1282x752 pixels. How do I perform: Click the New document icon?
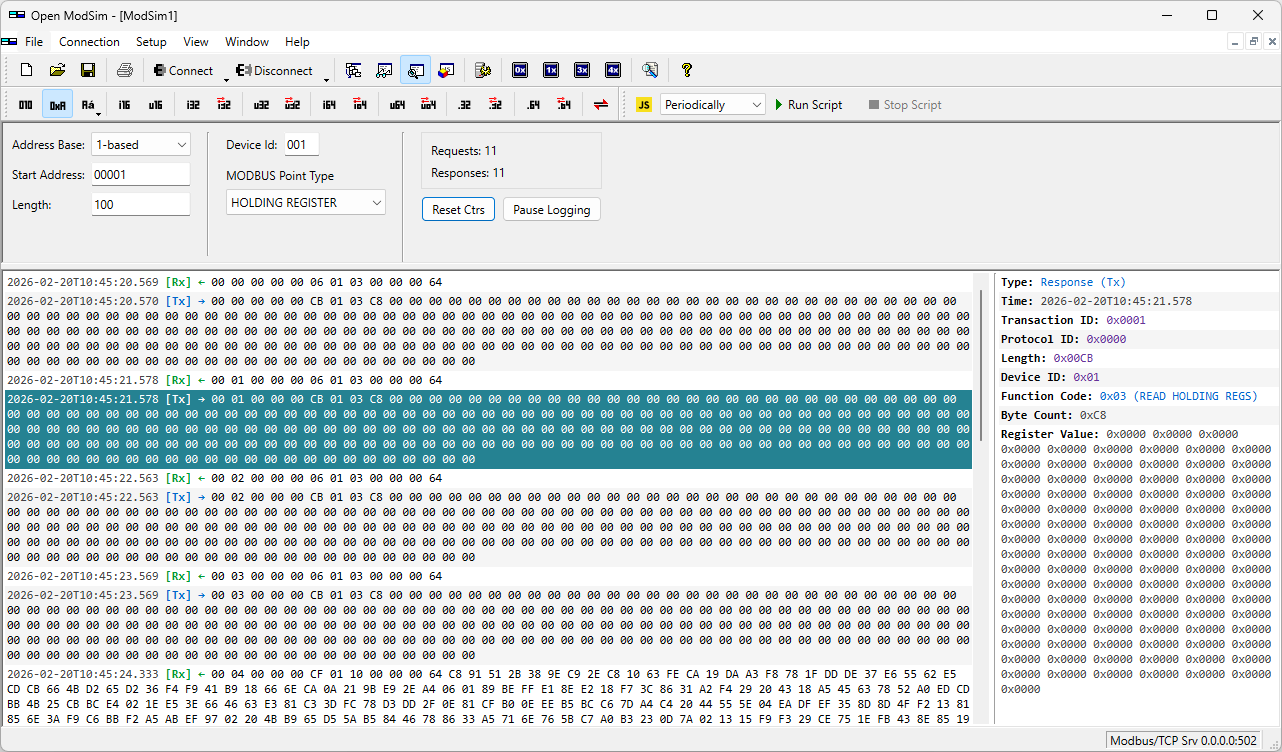26,70
